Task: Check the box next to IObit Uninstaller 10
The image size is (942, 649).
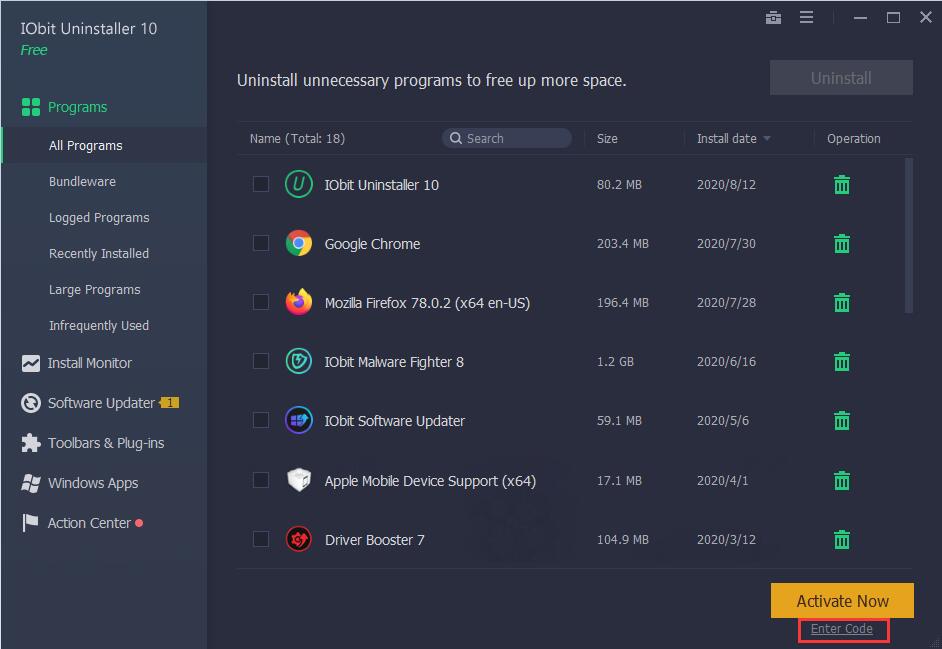Action: [261, 184]
